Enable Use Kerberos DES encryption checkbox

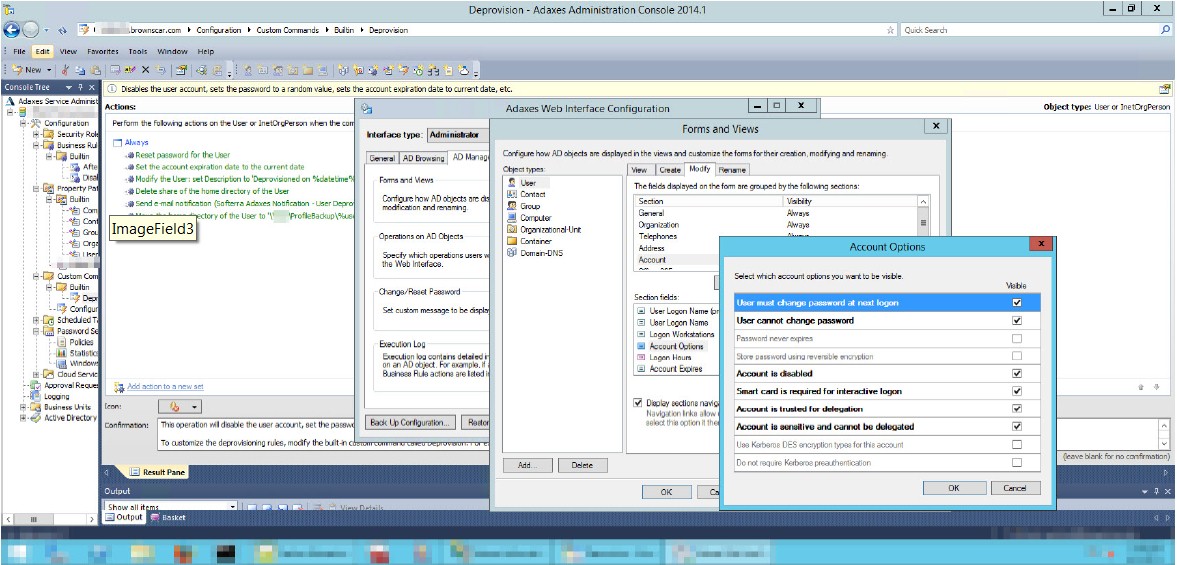1016,445
